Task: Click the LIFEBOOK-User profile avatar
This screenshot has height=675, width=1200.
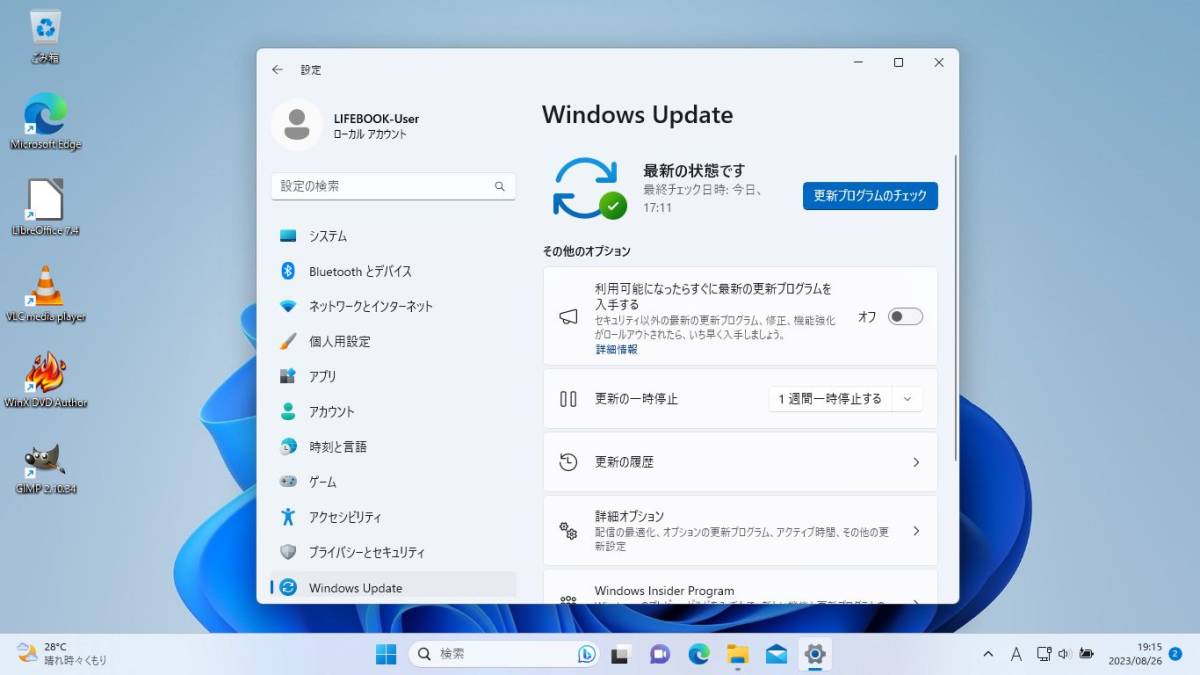Action: click(296, 125)
